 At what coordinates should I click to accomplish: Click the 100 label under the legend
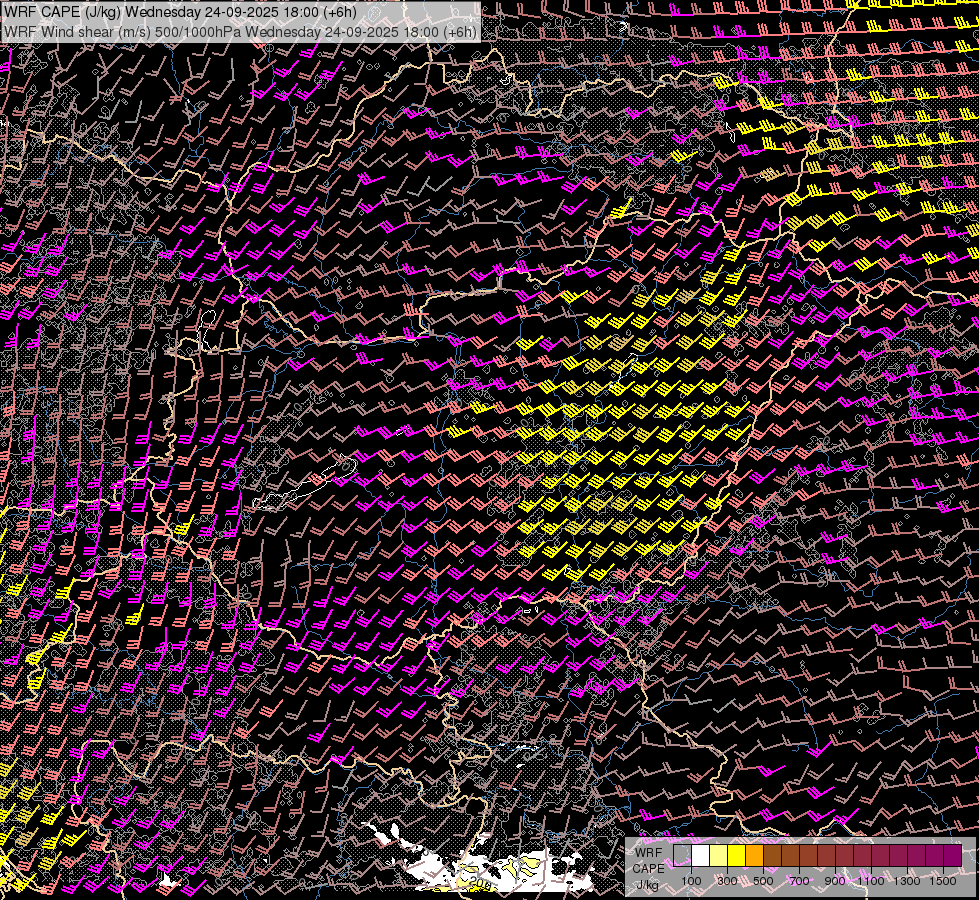point(691,881)
